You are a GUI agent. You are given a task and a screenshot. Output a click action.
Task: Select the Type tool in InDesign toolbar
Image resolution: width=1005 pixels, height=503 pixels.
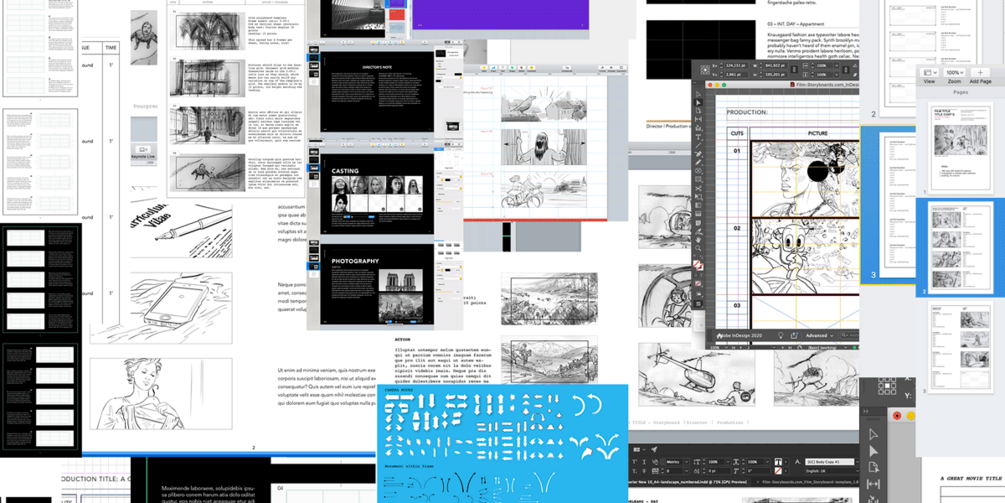click(698, 137)
